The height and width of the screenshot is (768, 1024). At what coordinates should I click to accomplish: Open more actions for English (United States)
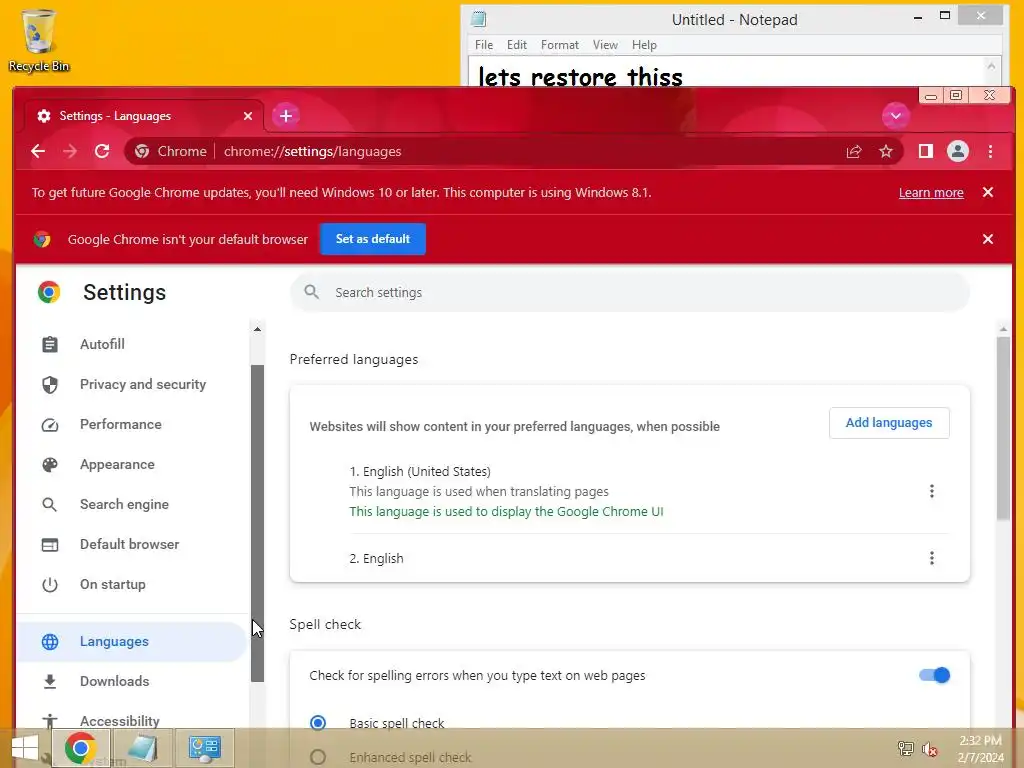(x=931, y=491)
